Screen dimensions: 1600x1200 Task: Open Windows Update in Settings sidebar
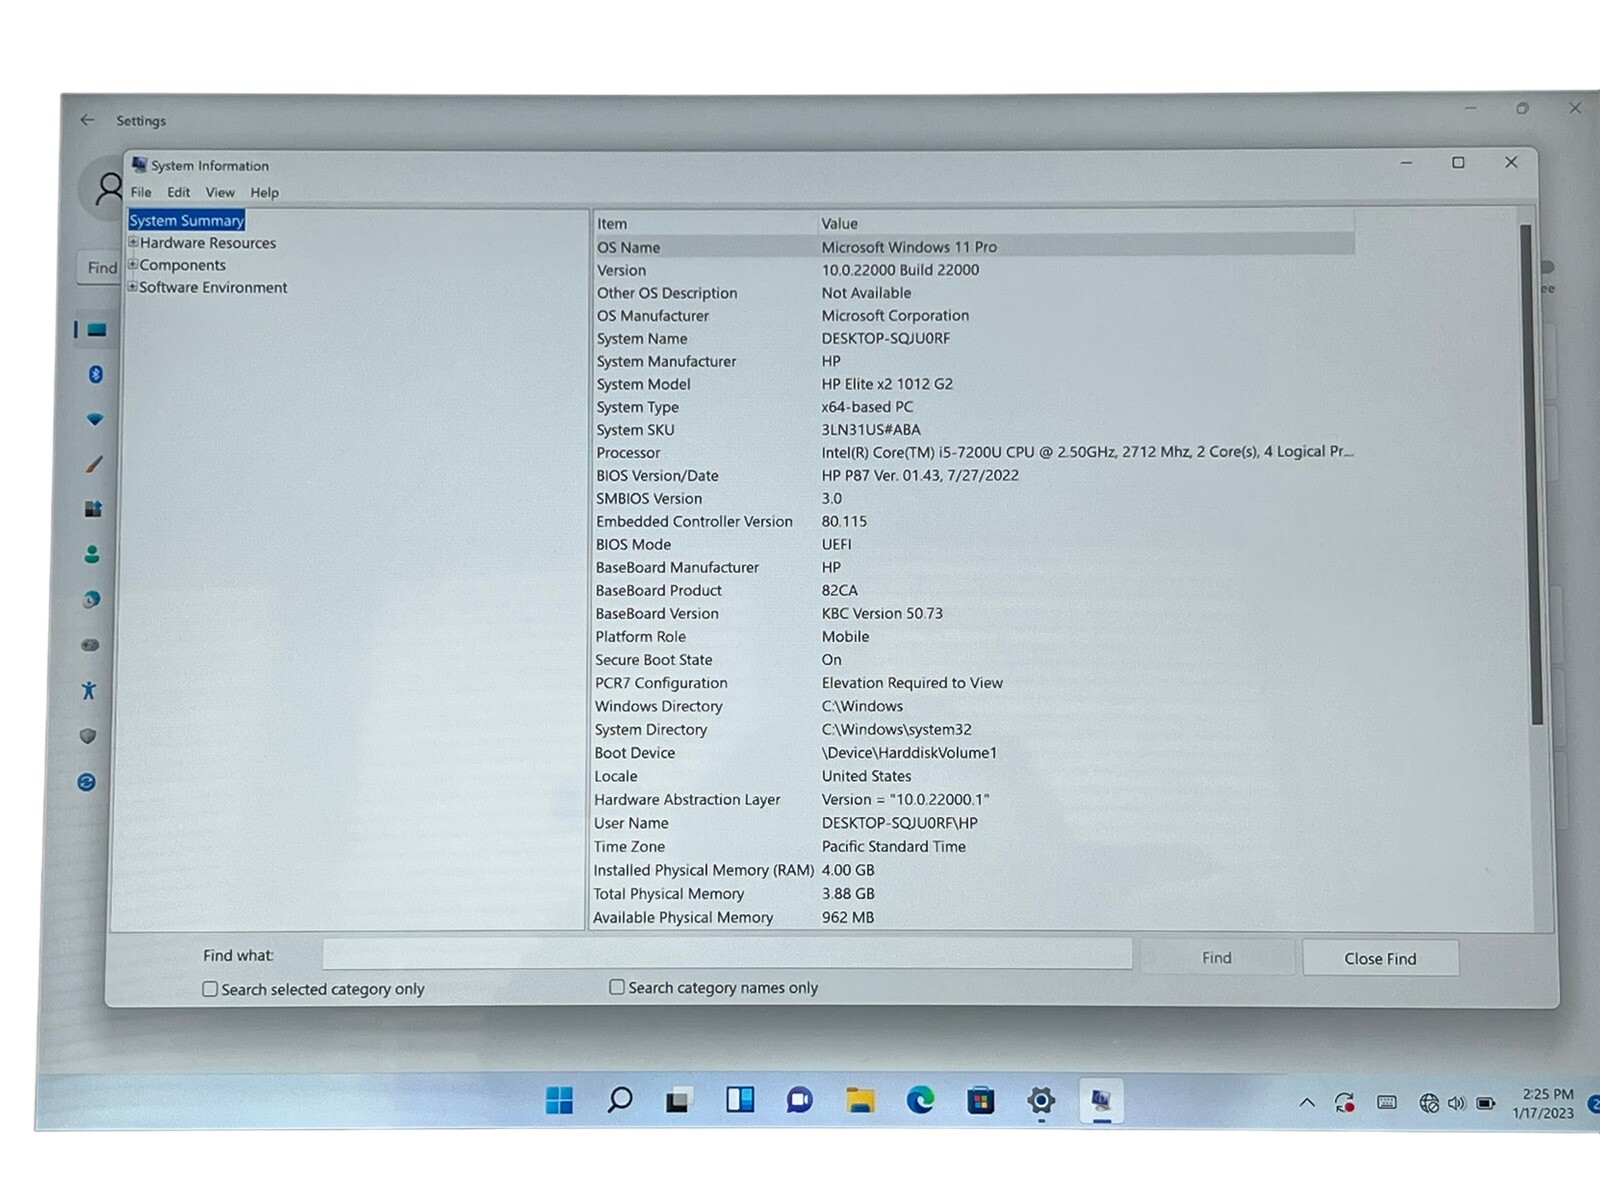click(87, 782)
